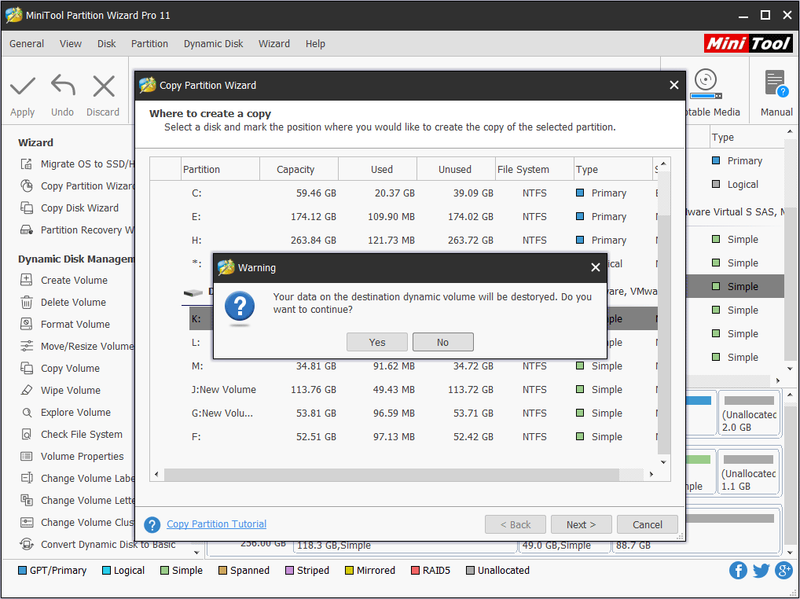Click No in the Warning dialog
This screenshot has height=599, width=800.
pos(443,342)
